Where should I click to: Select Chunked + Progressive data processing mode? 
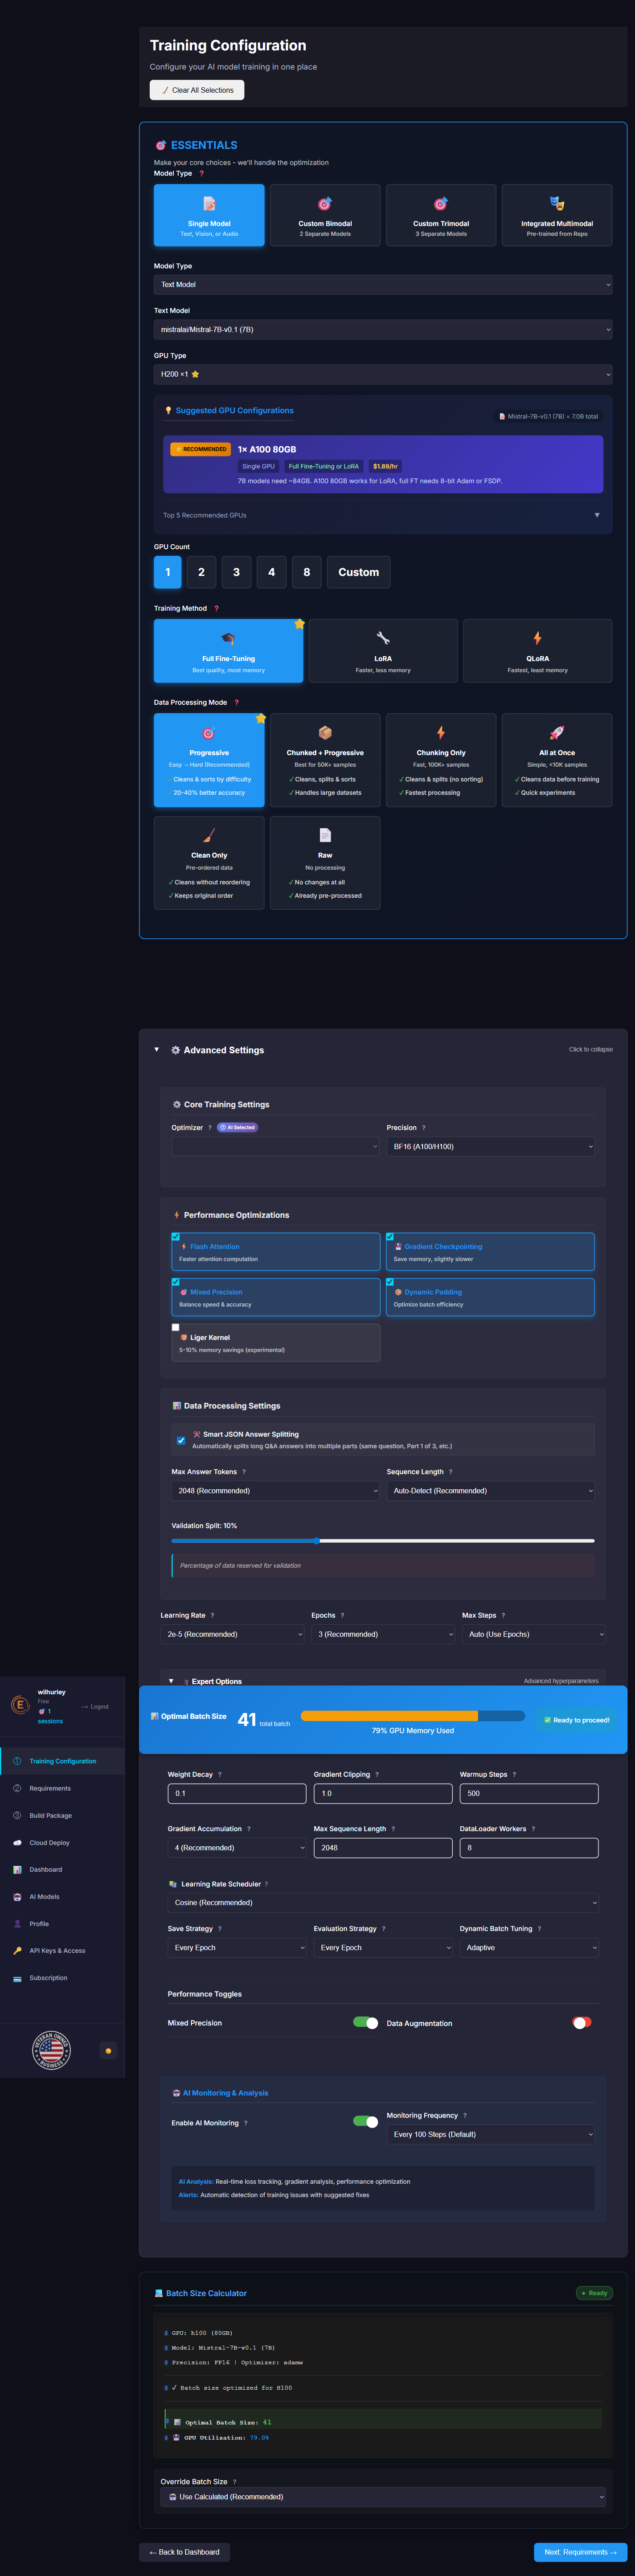(325, 760)
